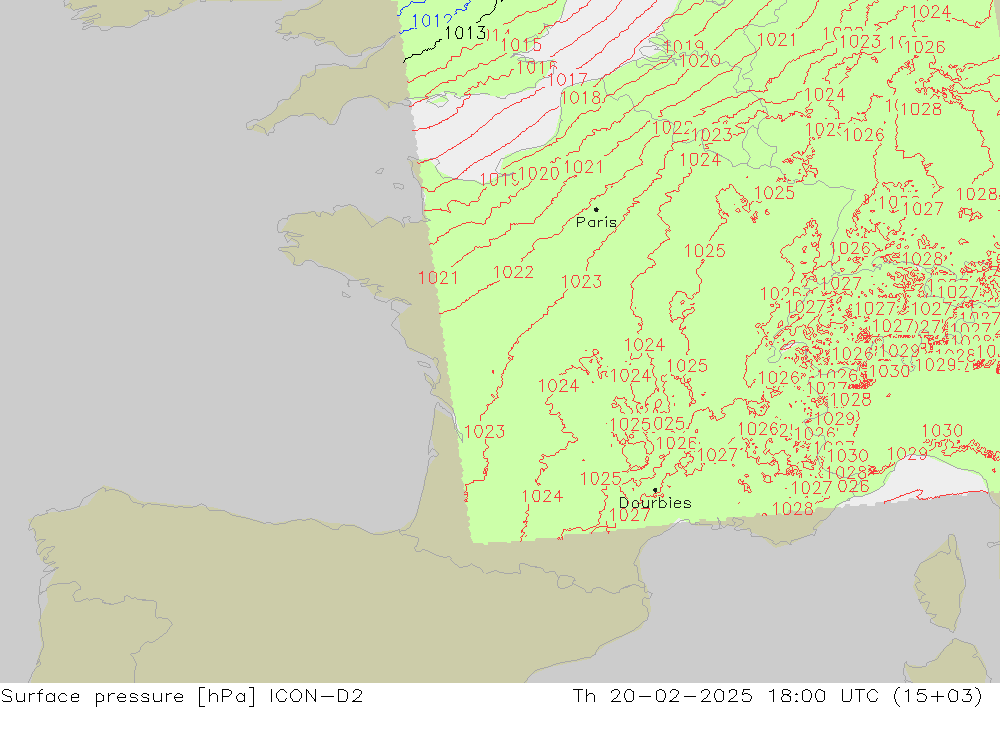This screenshot has width=1000, height=733.
Task: Click the Paris city label
Action: click(x=596, y=222)
